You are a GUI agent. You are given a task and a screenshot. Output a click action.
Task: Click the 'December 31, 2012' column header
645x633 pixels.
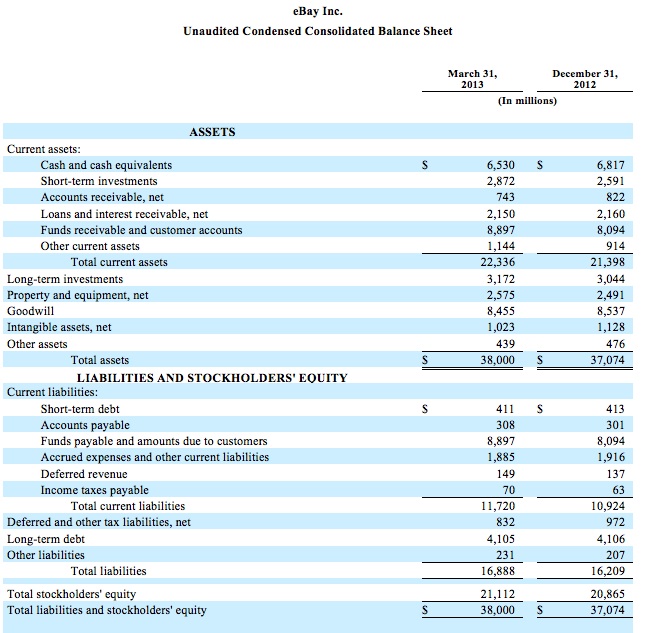(585, 79)
